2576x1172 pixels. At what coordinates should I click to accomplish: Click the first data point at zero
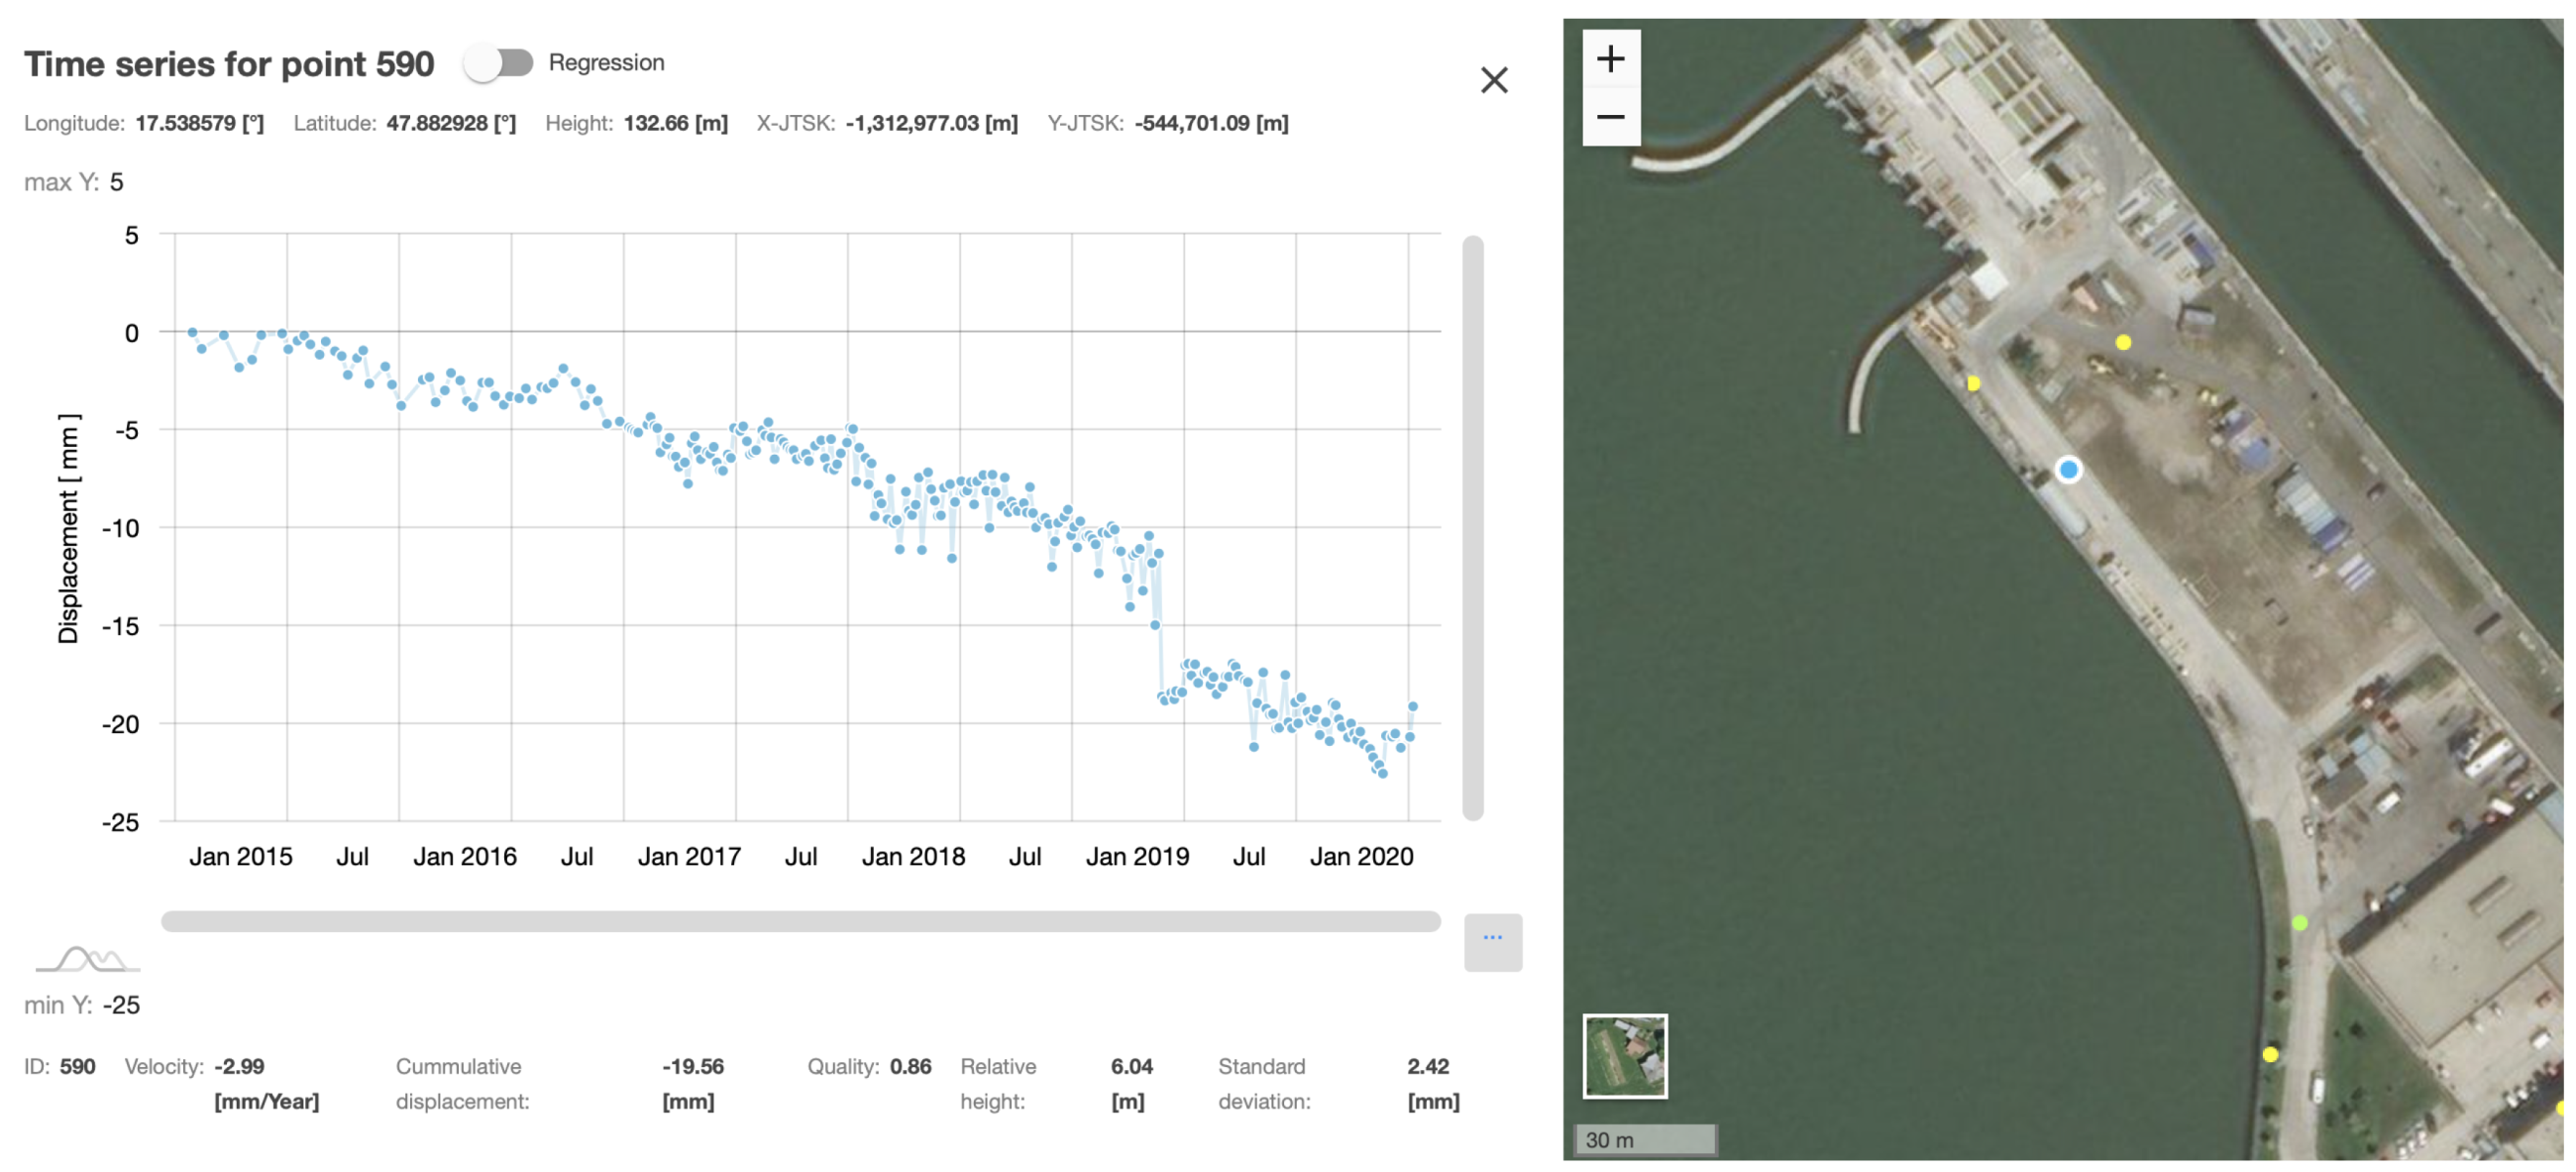(x=192, y=332)
